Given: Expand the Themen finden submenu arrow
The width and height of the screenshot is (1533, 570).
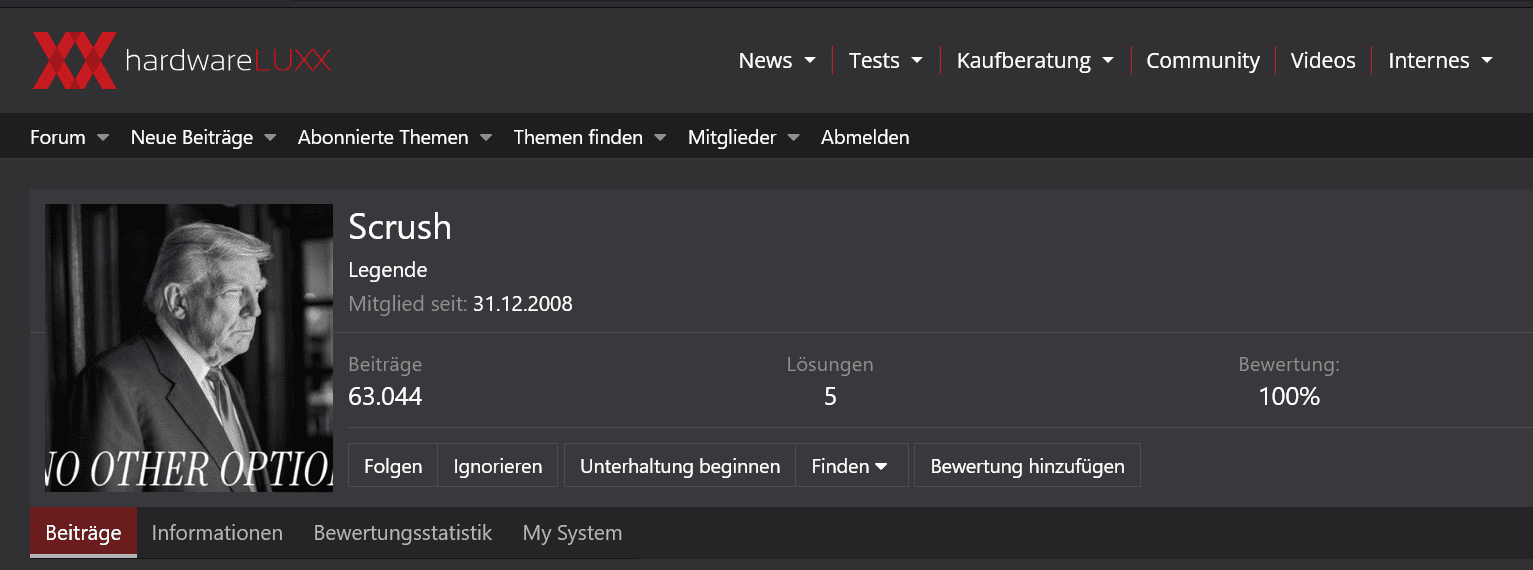Looking at the screenshot, I should click(x=660, y=138).
